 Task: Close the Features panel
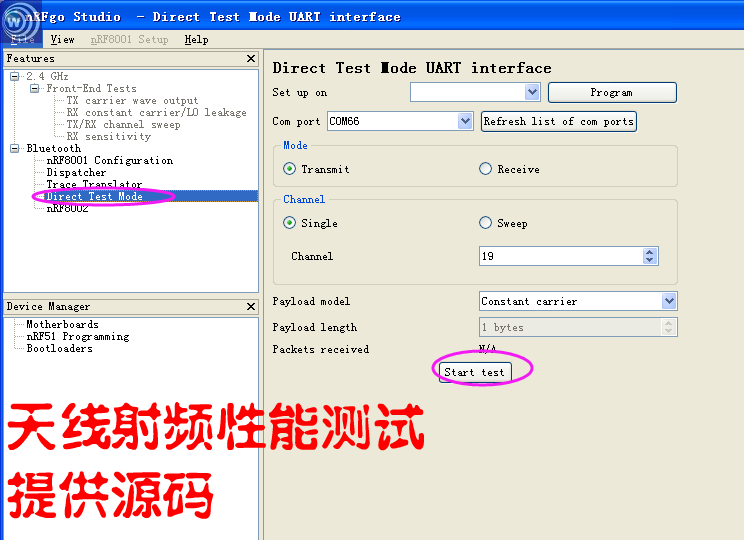251,58
